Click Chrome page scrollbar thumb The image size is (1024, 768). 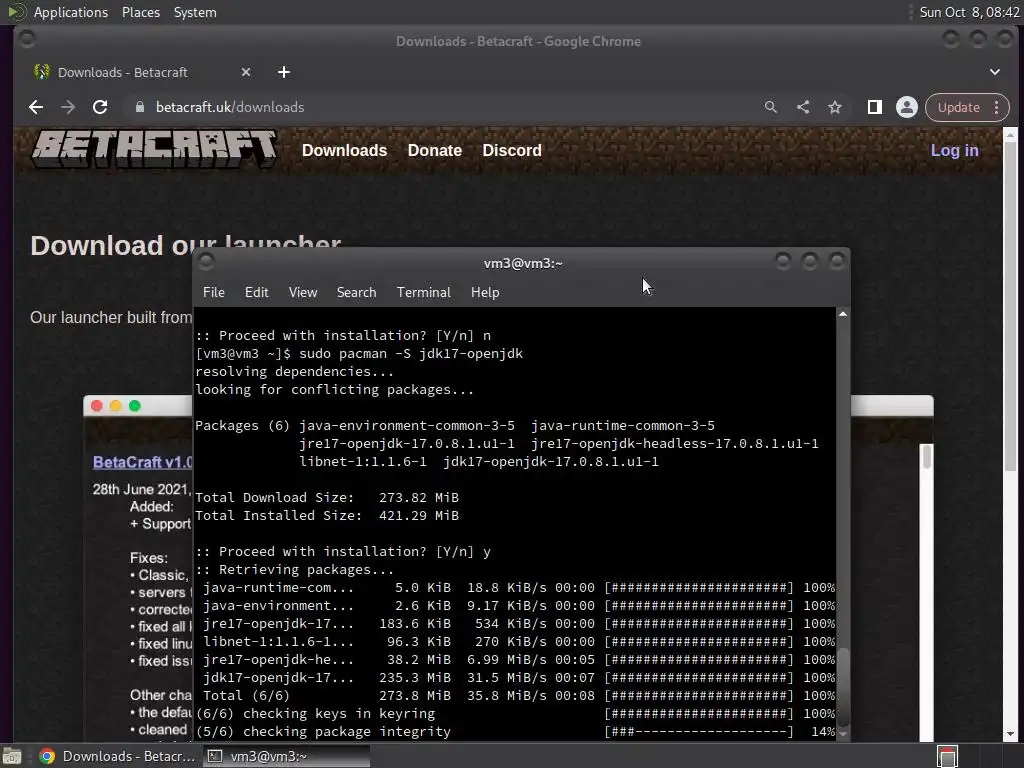[x=1010, y=306]
